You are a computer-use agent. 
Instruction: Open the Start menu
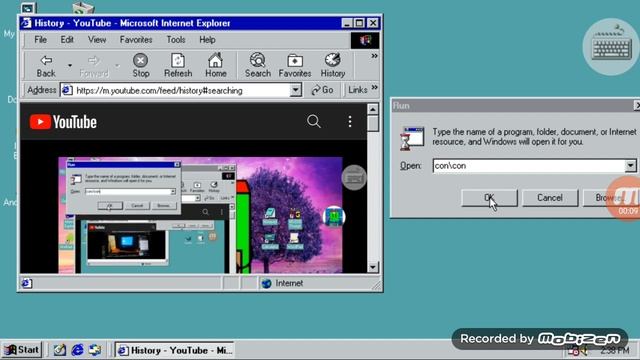pyautogui.click(x=22, y=350)
